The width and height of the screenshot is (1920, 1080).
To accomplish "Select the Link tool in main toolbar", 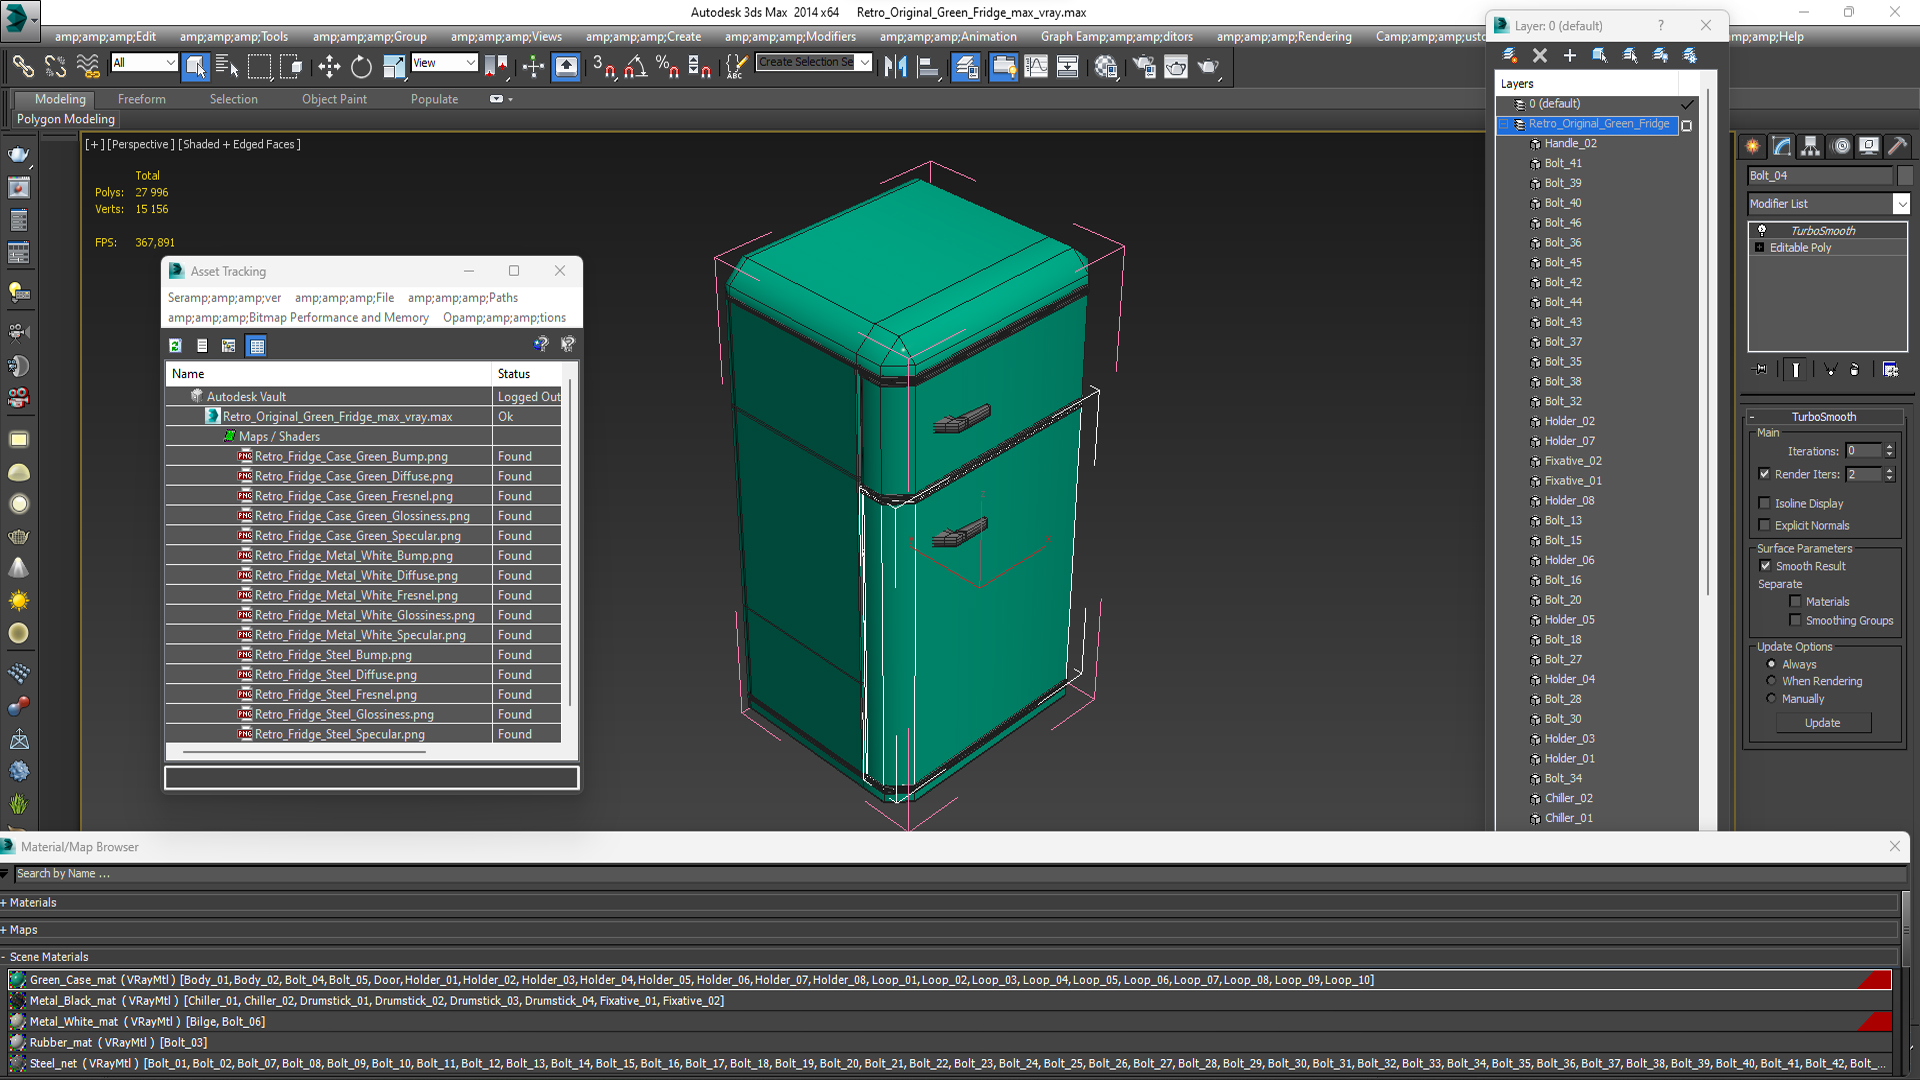I will 22,67.
